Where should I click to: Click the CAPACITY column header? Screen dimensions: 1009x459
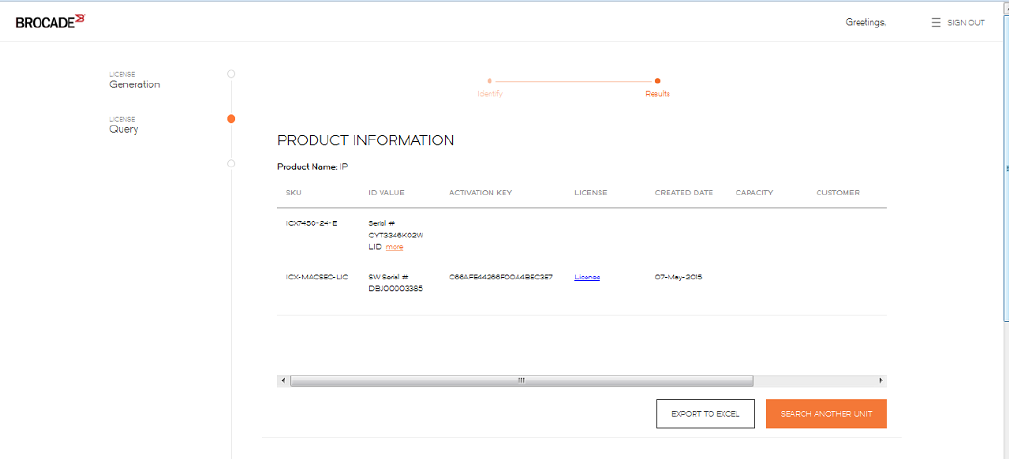tap(754, 192)
